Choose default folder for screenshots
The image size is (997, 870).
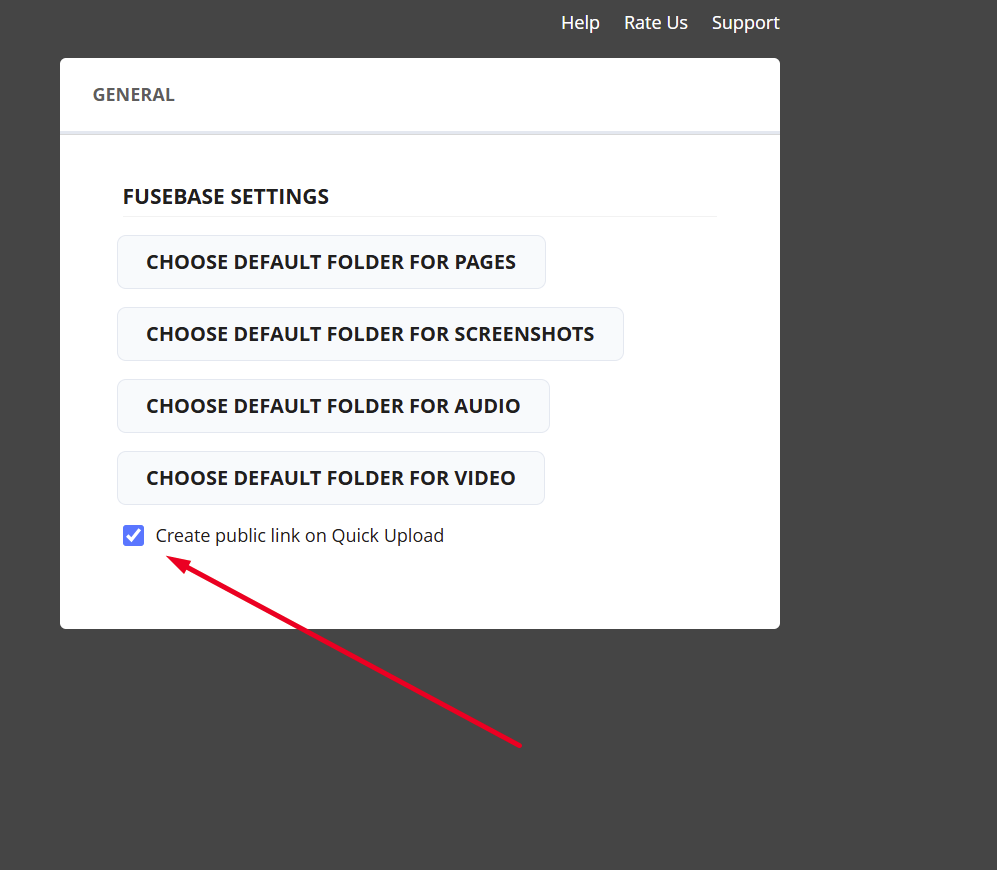point(370,334)
